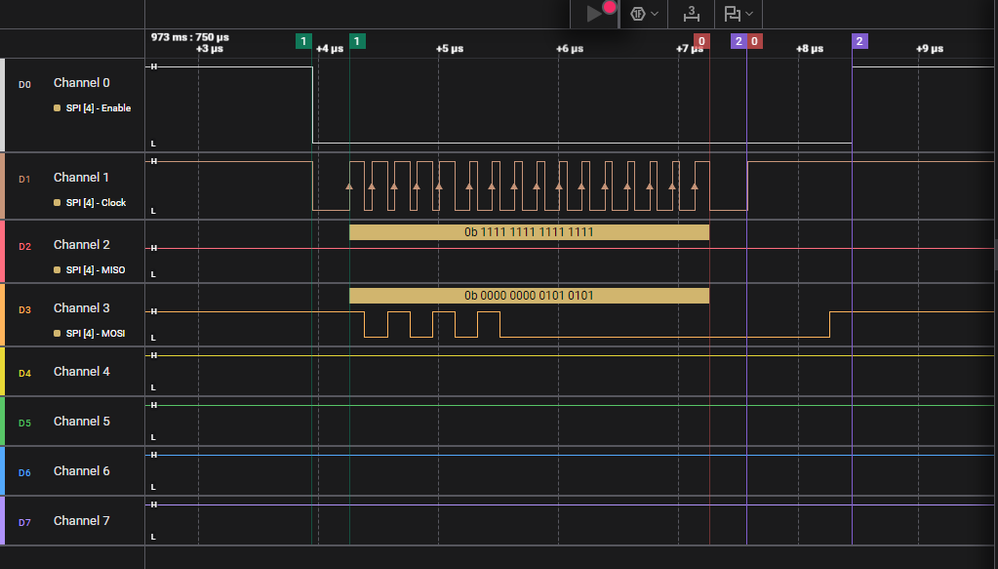Click the +9 µs time ruler label
Screen dimensions: 998x569
point(929,49)
